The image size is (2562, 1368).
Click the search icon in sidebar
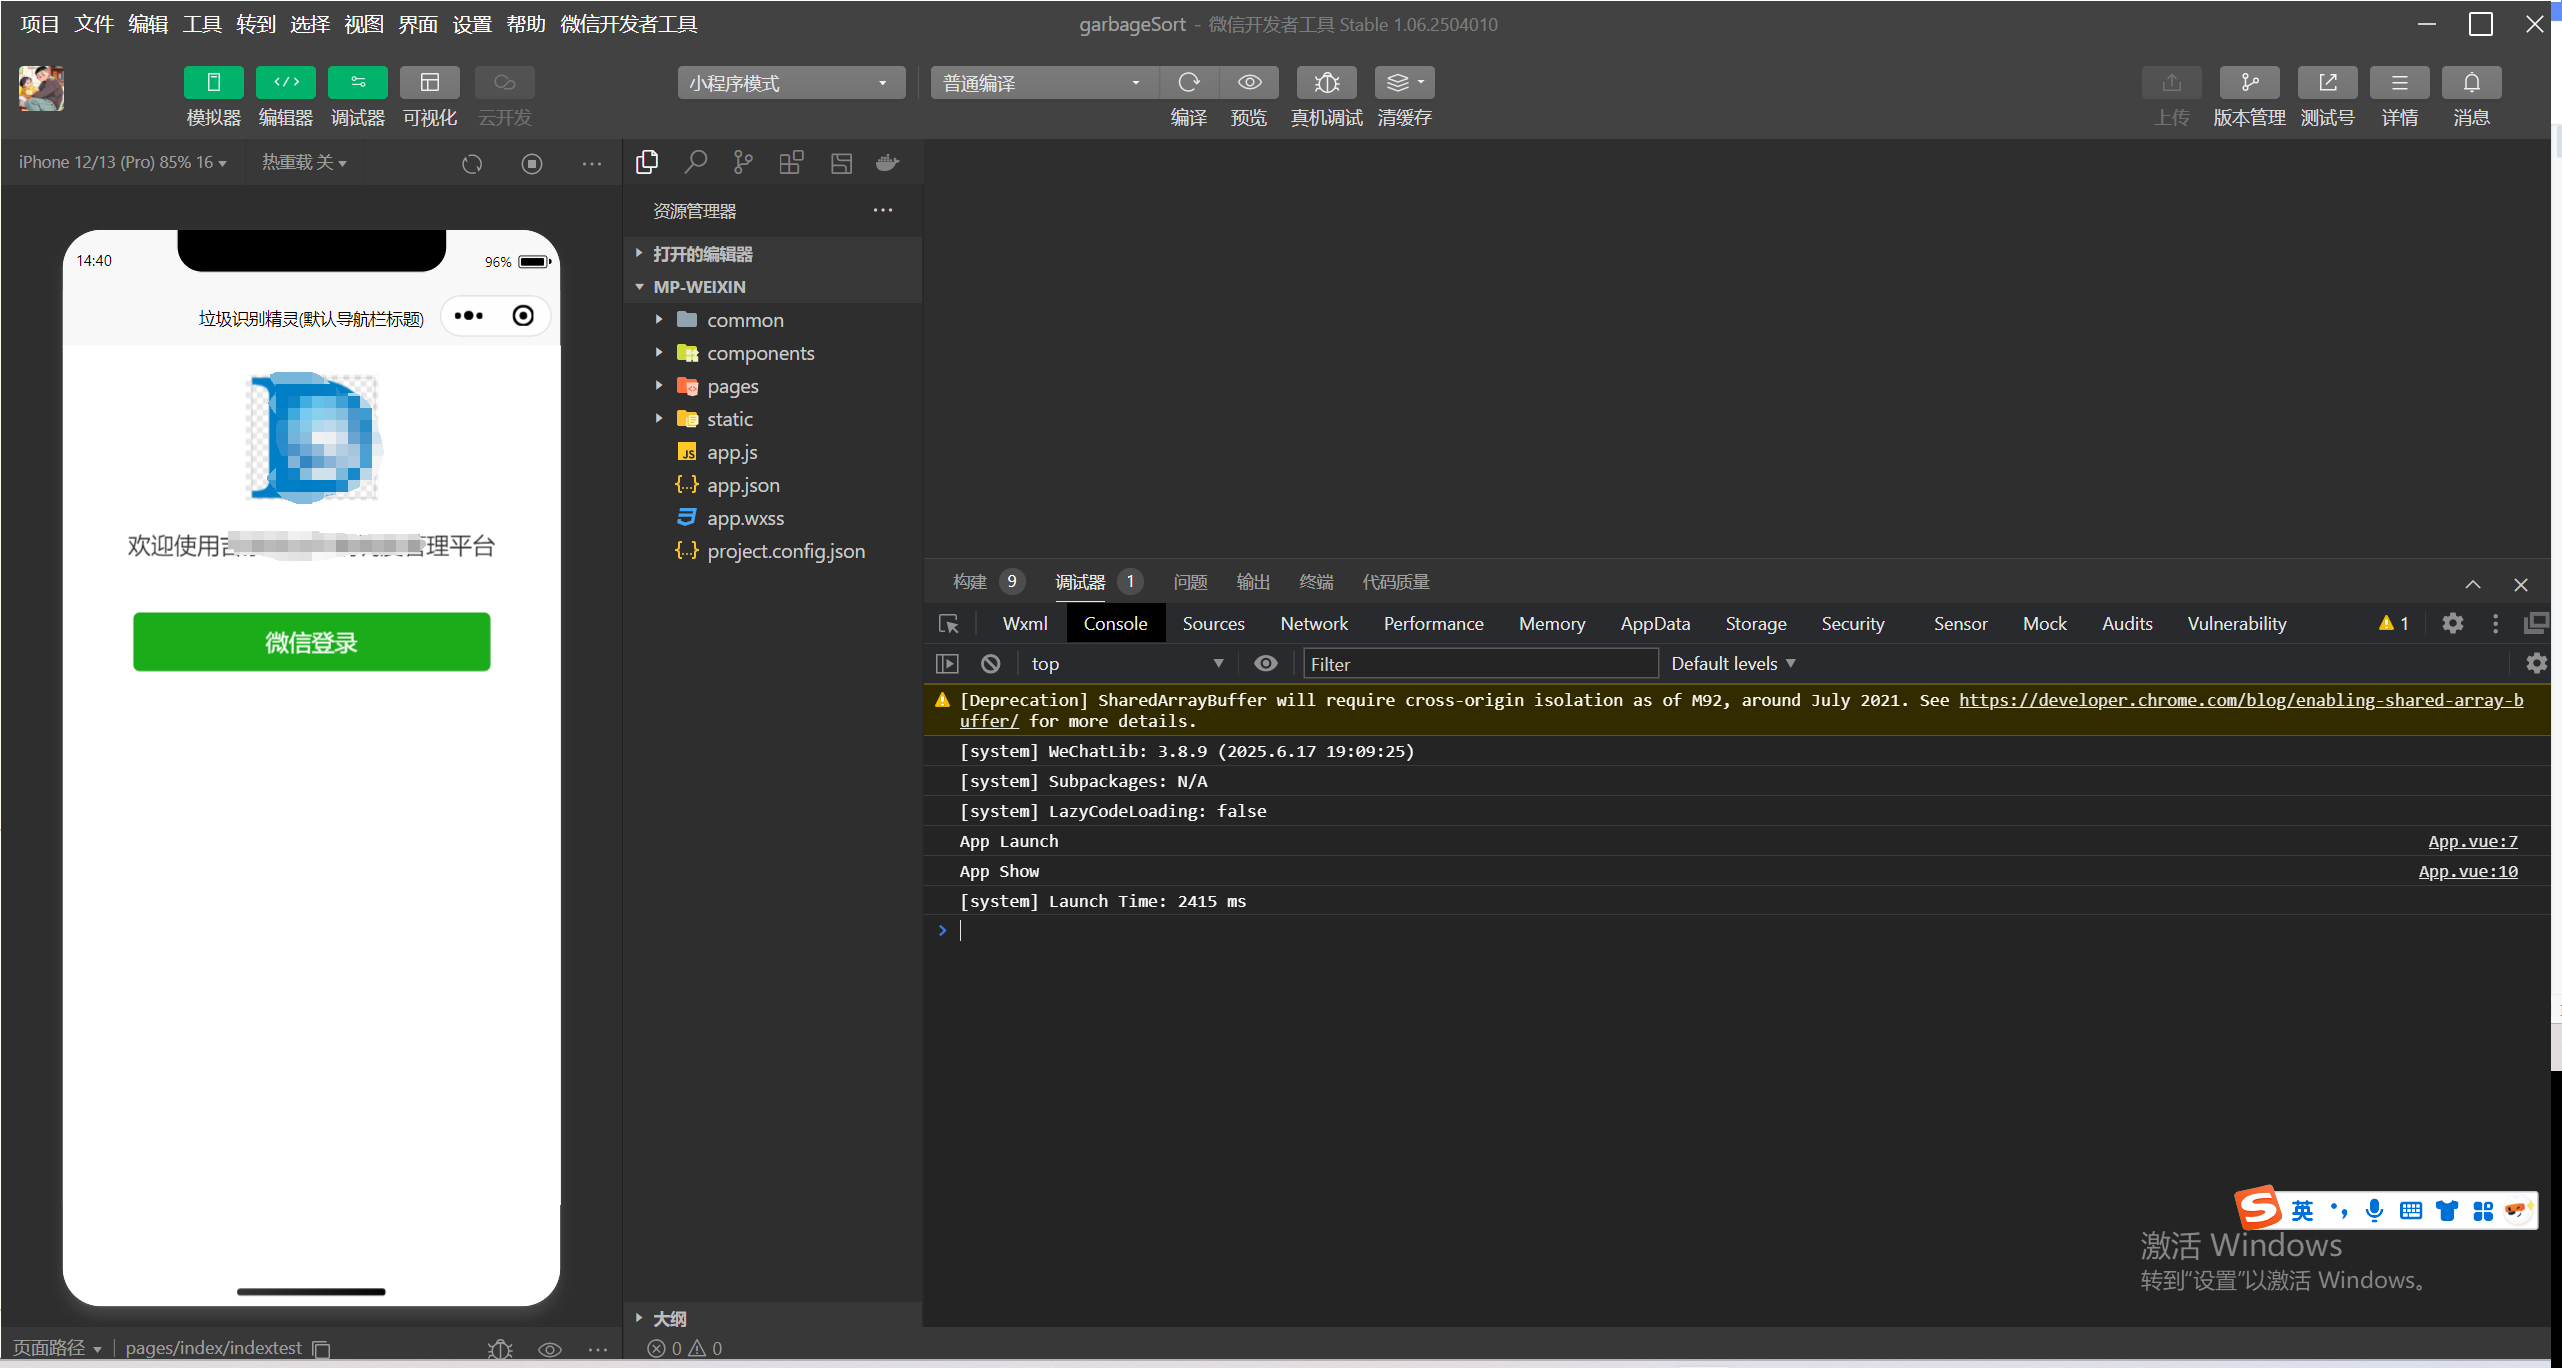pyautogui.click(x=695, y=162)
